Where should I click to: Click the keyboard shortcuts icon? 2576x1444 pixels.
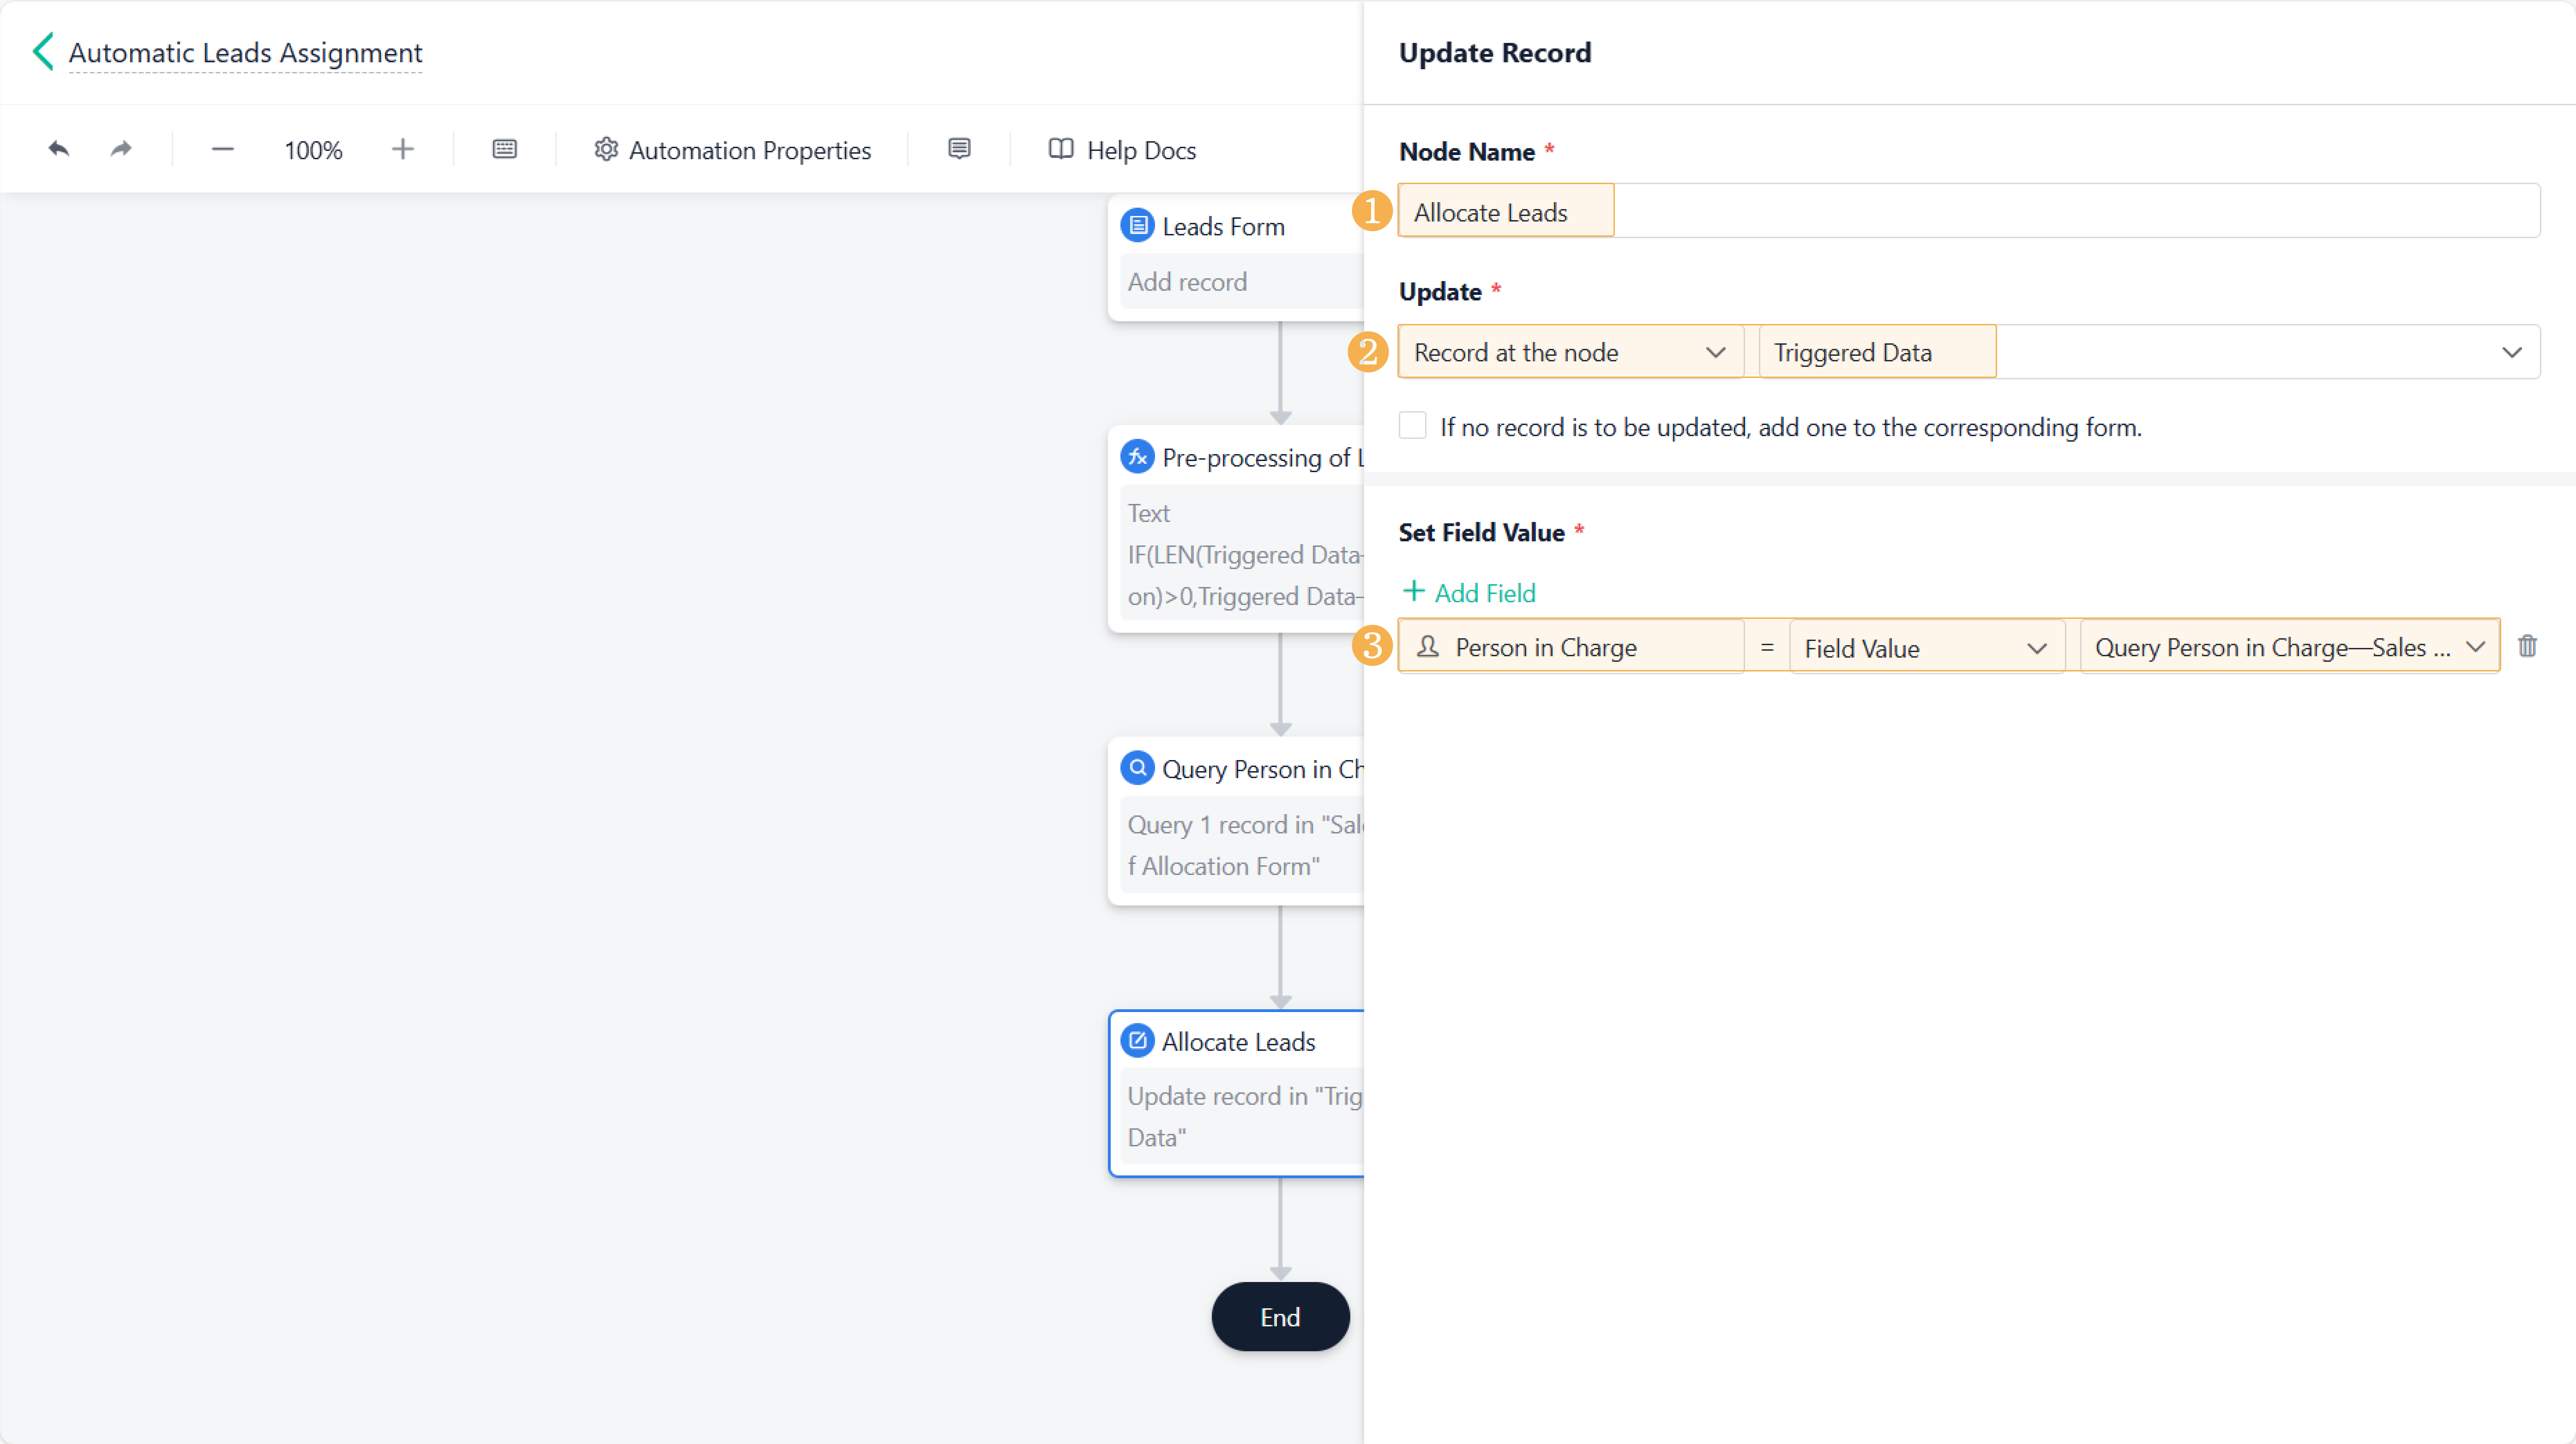pos(505,150)
